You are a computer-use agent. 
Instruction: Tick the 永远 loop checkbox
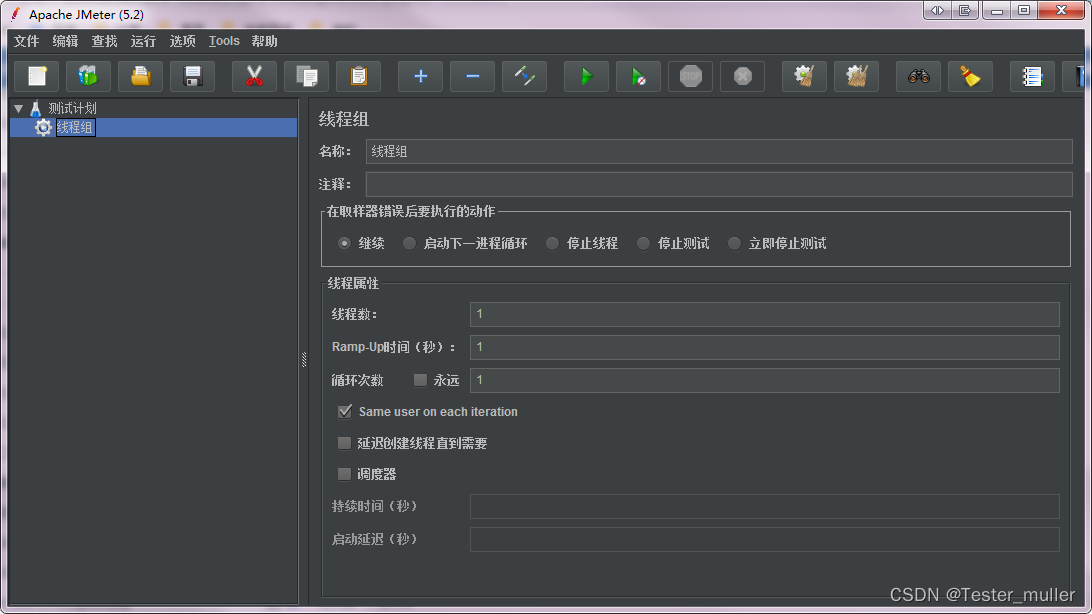420,380
